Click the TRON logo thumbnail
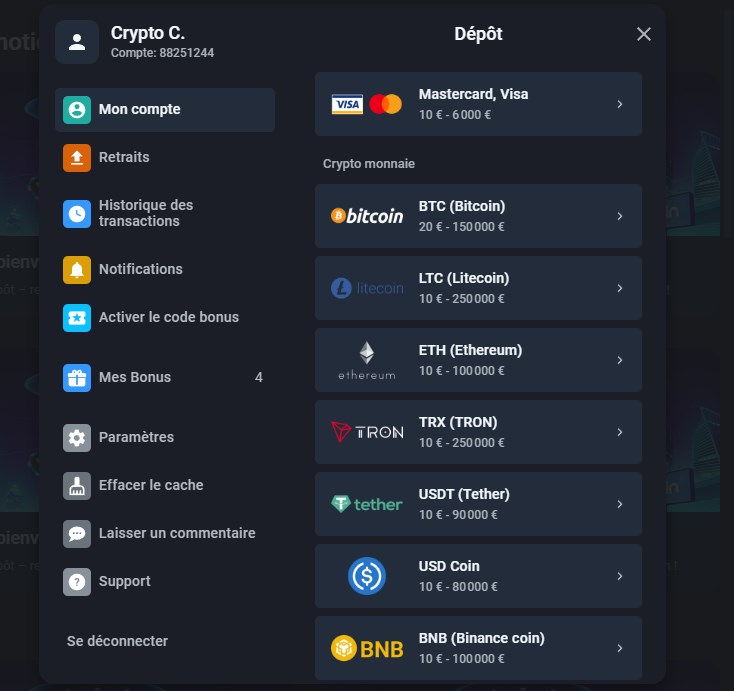This screenshot has height=691, width=734. point(367,432)
